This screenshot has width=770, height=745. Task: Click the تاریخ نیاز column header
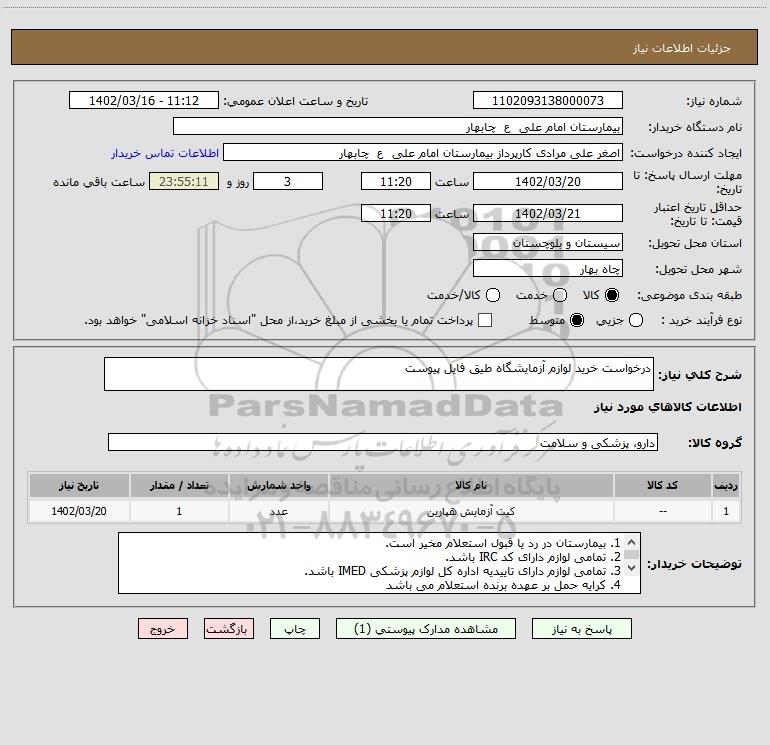pos(79,485)
